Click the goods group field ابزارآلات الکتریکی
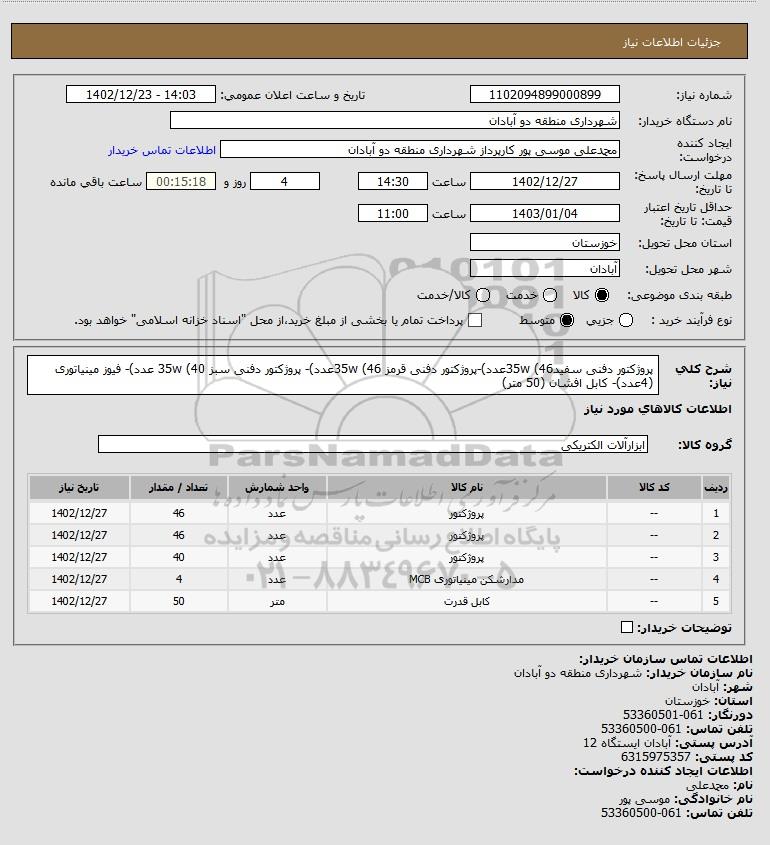This screenshot has height=845, width=770. pyautogui.click(x=373, y=445)
